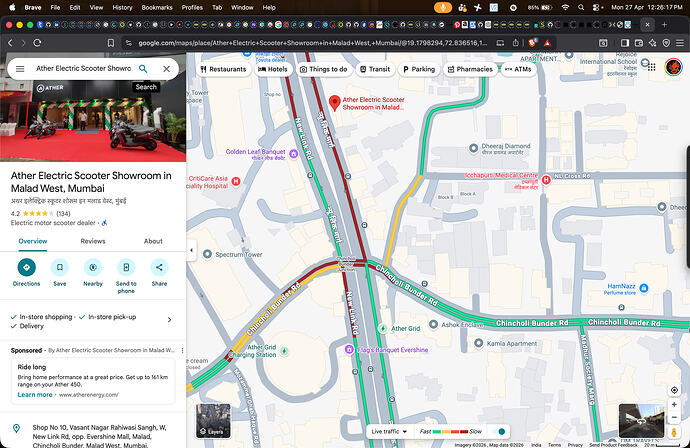The image size is (690, 448).
Task: Click the red Ather showroom map pin
Action: click(x=334, y=103)
